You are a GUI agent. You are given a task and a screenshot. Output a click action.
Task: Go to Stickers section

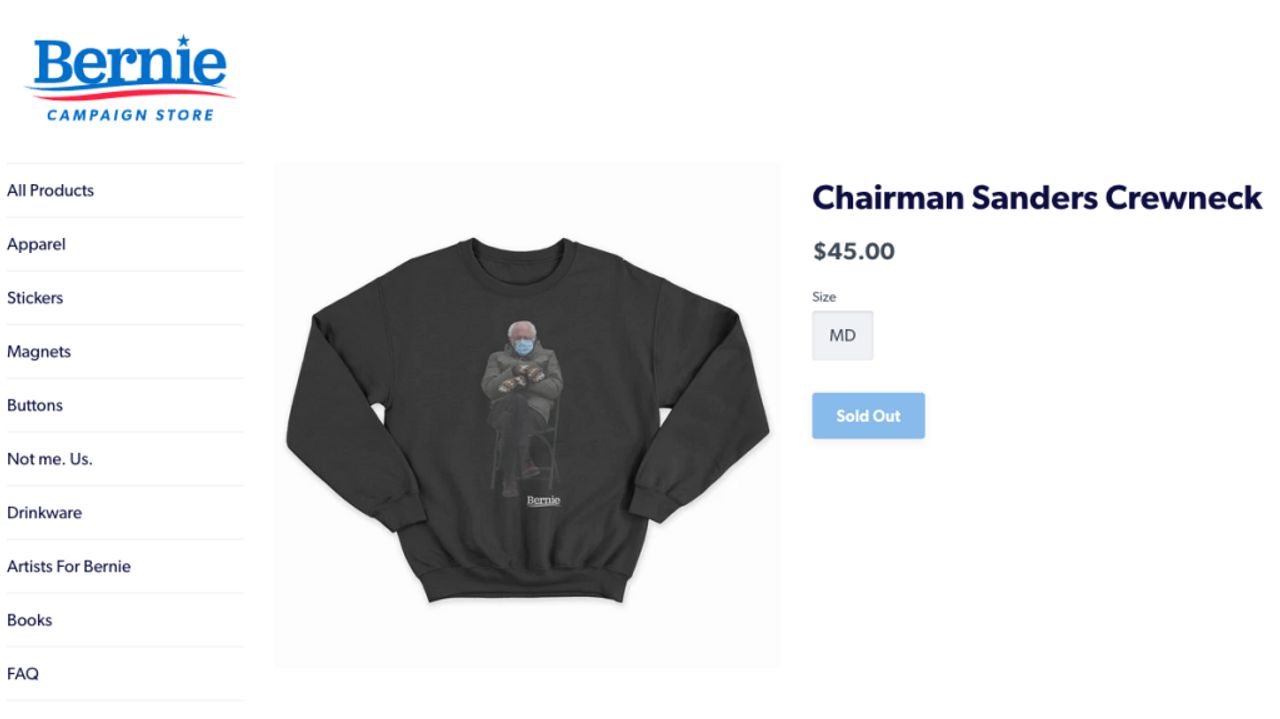click(35, 298)
